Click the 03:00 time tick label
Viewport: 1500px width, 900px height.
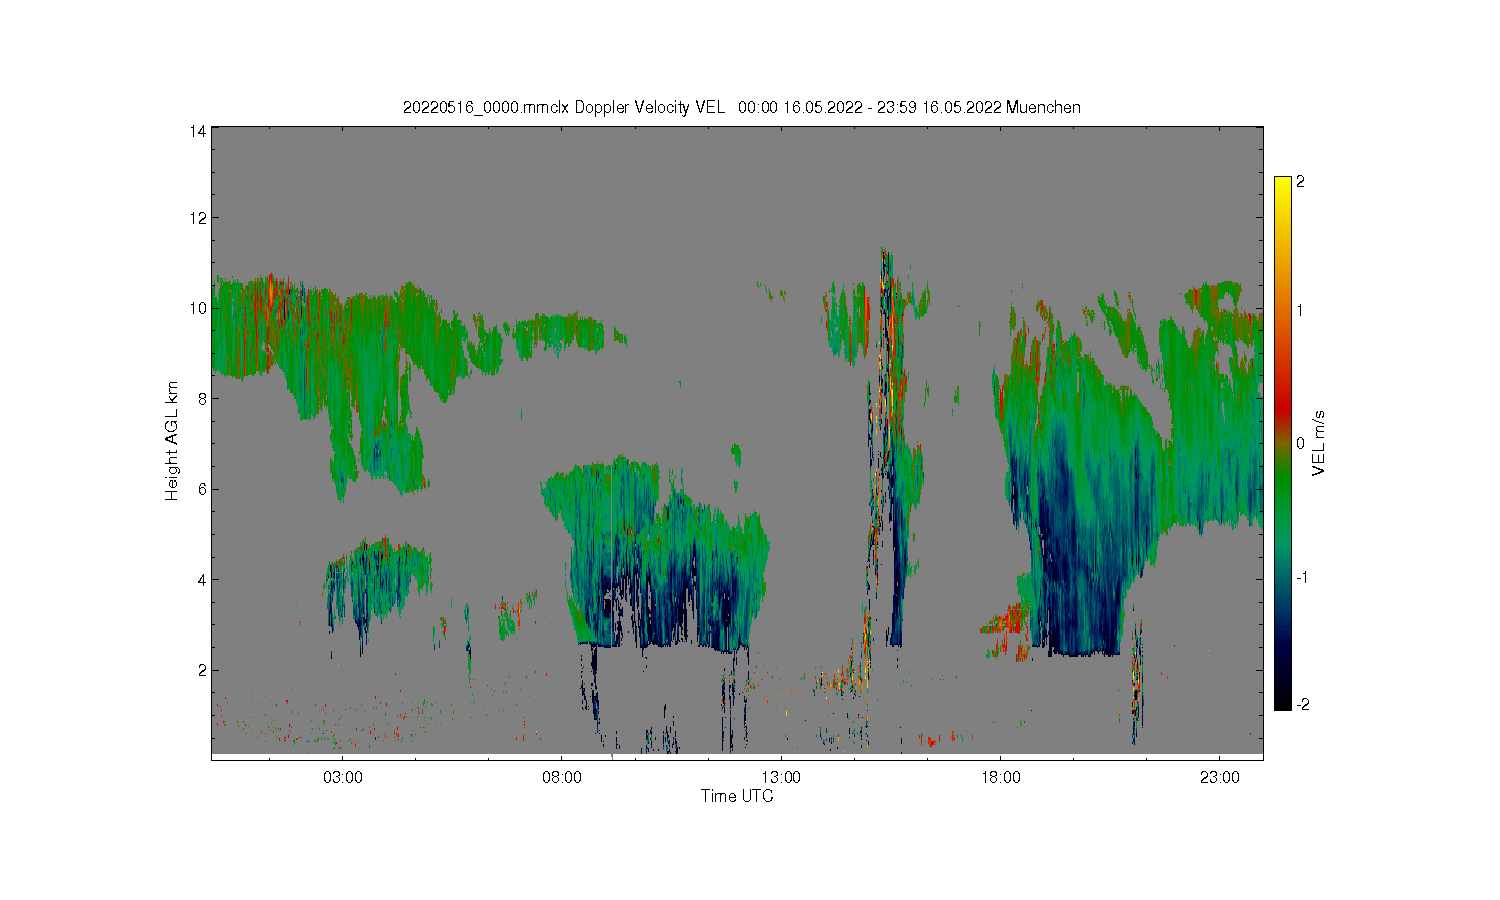click(x=343, y=776)
